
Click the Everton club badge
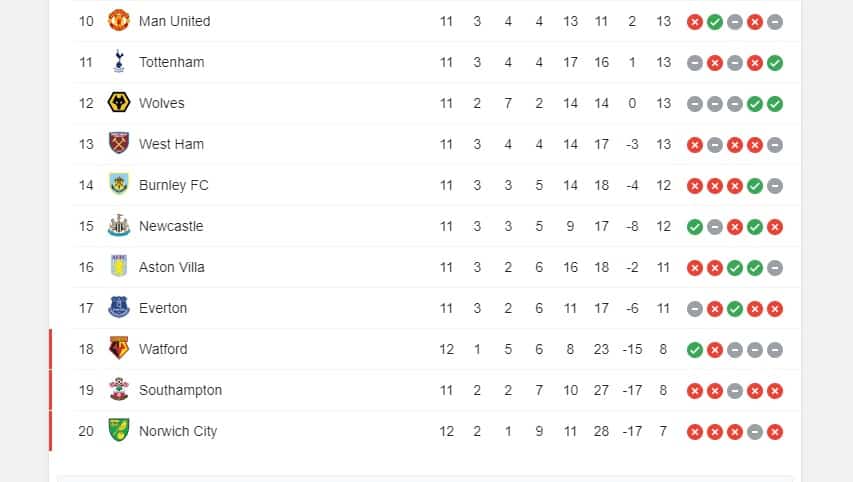(x=119, y=308)
